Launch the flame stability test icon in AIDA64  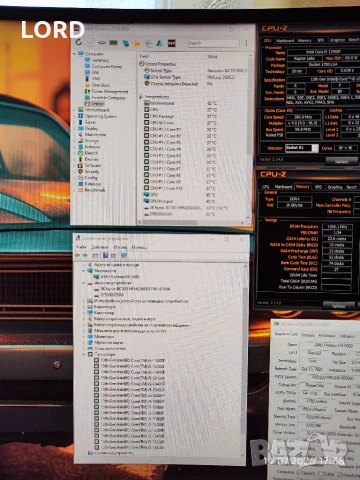[x=137, y=43]
